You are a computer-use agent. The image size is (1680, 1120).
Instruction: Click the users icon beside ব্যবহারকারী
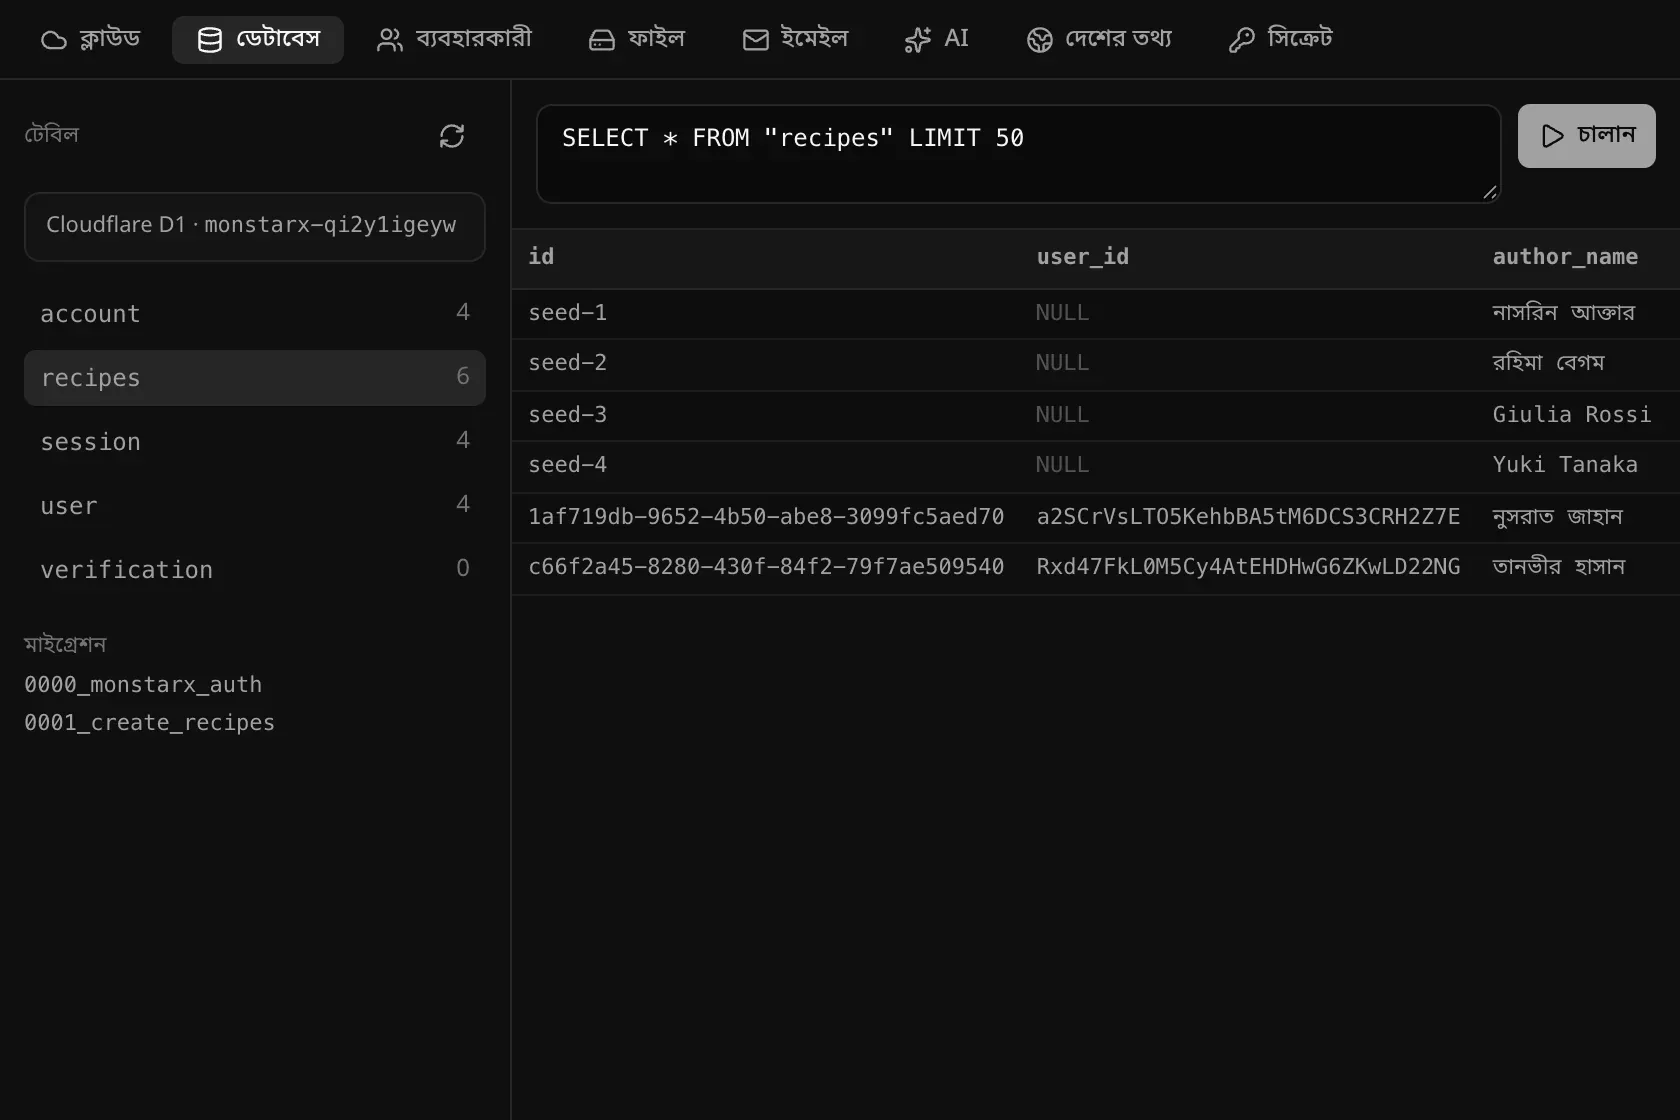pyautogui.click(x=389, y=40)
